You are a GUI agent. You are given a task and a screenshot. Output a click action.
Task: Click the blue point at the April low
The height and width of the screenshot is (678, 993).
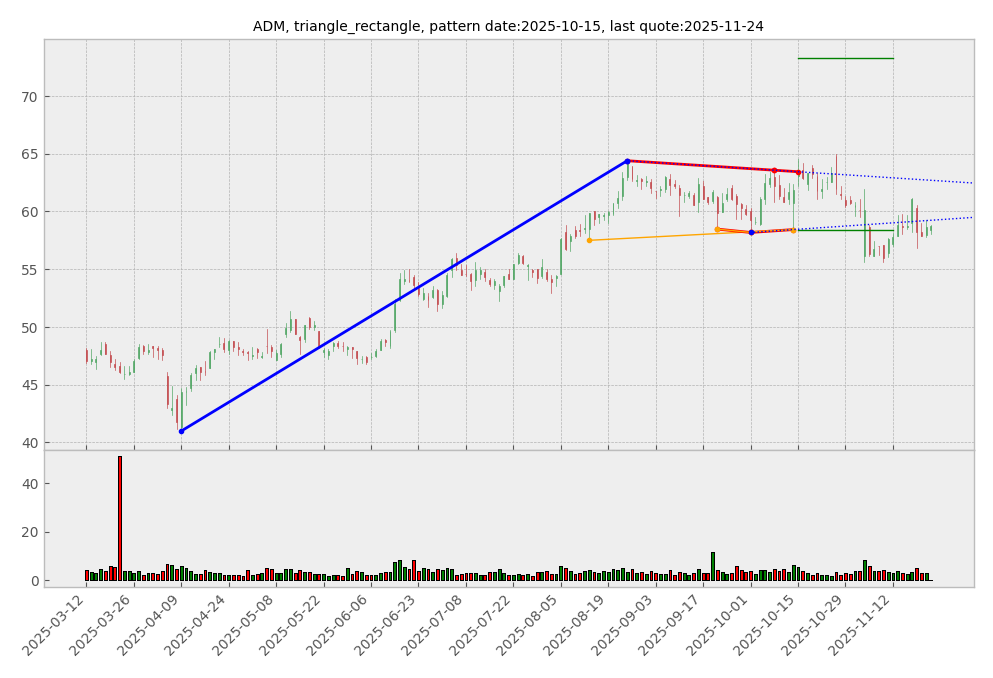point(181,431)
